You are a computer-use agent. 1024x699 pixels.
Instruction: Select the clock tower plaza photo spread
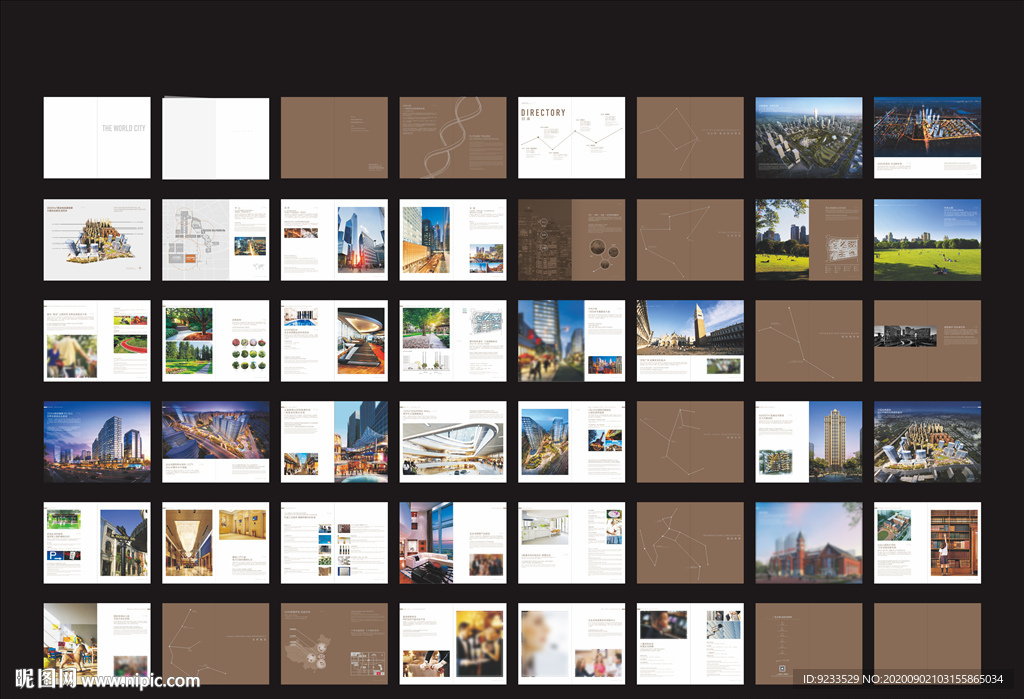(x=690, y=341)
